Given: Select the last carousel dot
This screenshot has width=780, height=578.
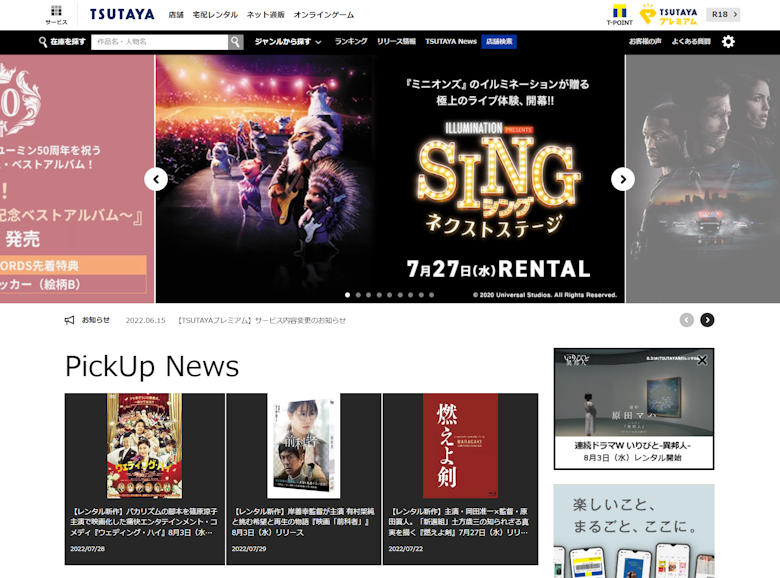Looking at the screenshot, I should (x=432, y=295).
